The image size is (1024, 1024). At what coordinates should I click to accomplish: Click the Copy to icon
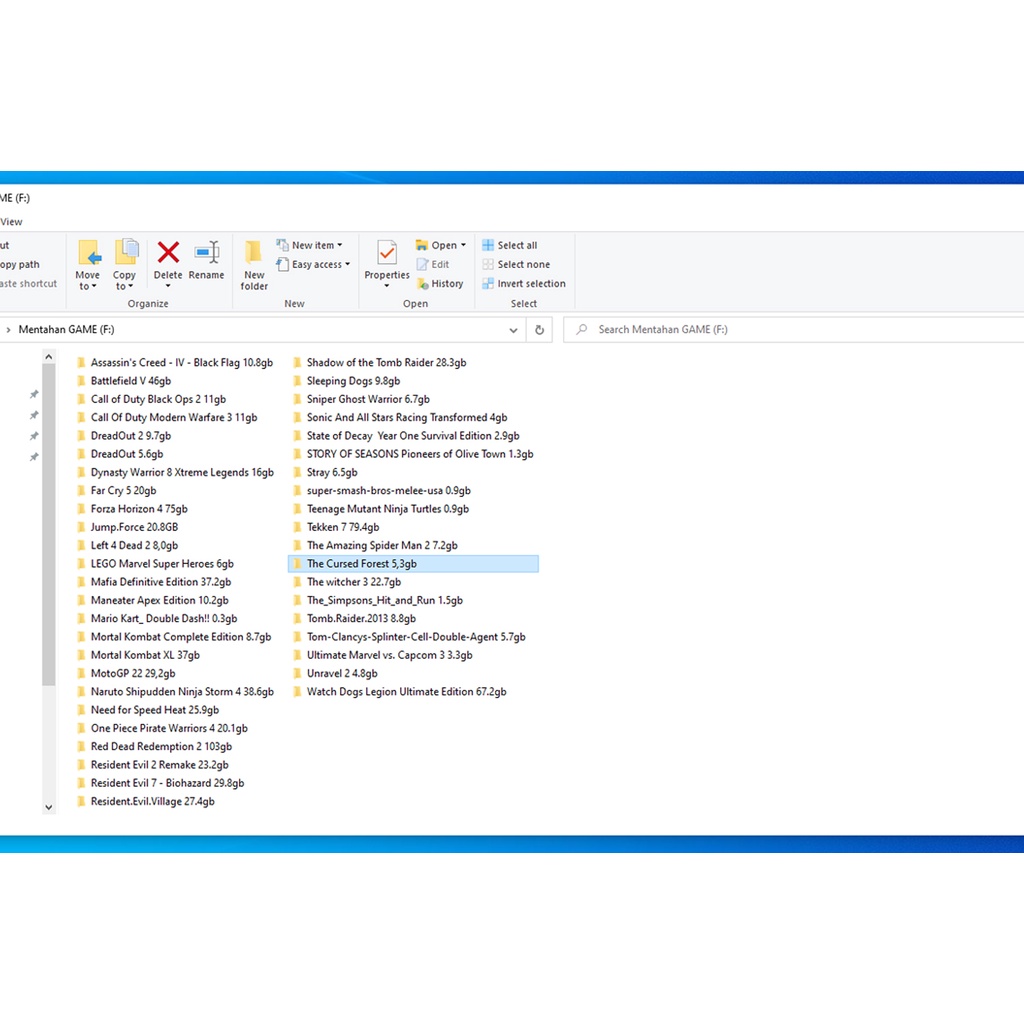126,252
